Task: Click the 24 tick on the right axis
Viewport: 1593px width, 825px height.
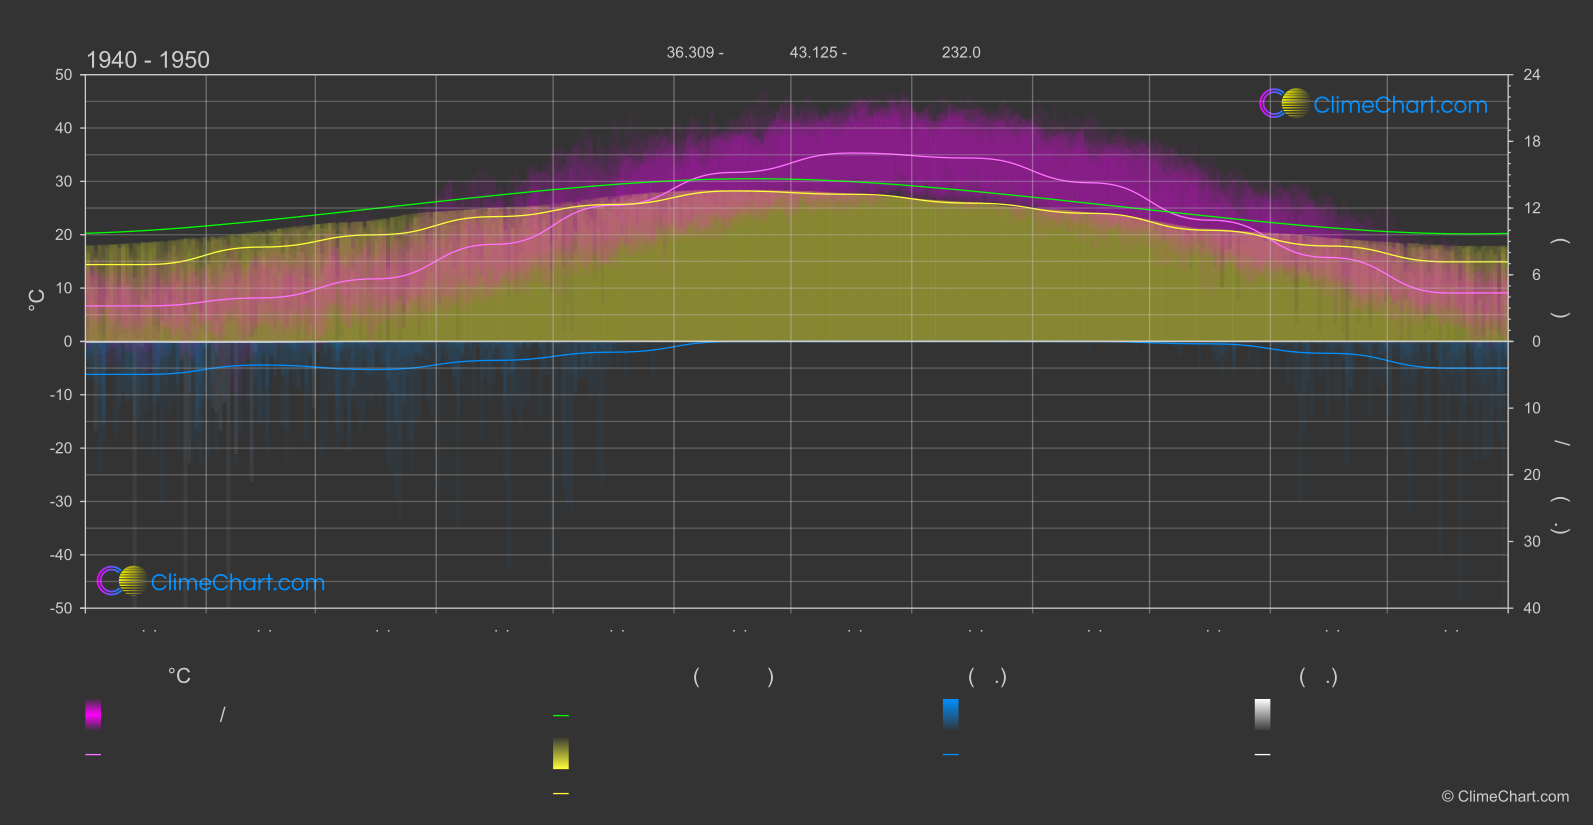Action: [x=1532, y=75]
